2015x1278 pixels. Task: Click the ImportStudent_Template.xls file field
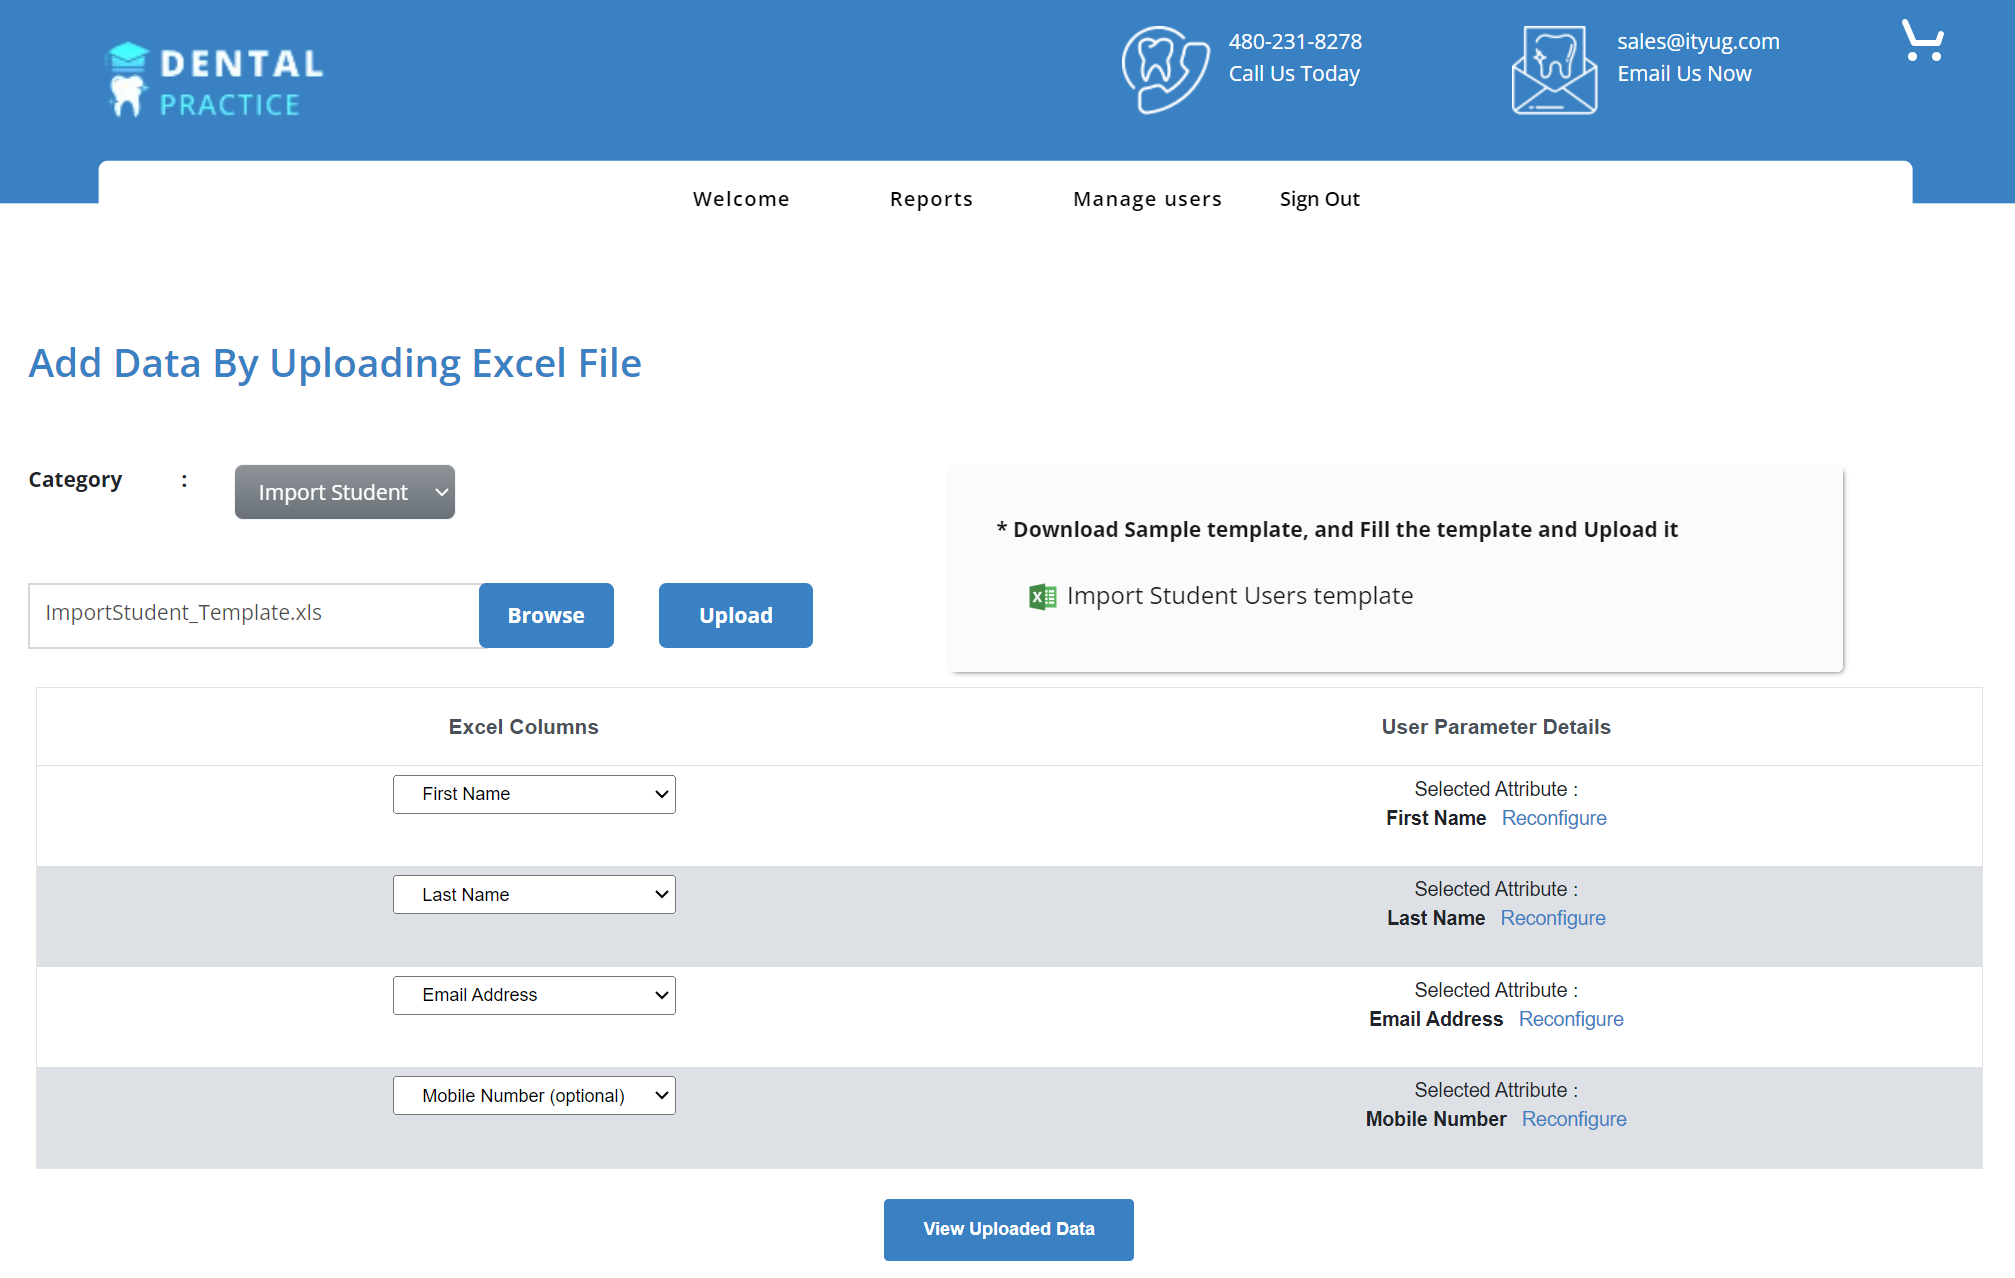pos(254,615)
